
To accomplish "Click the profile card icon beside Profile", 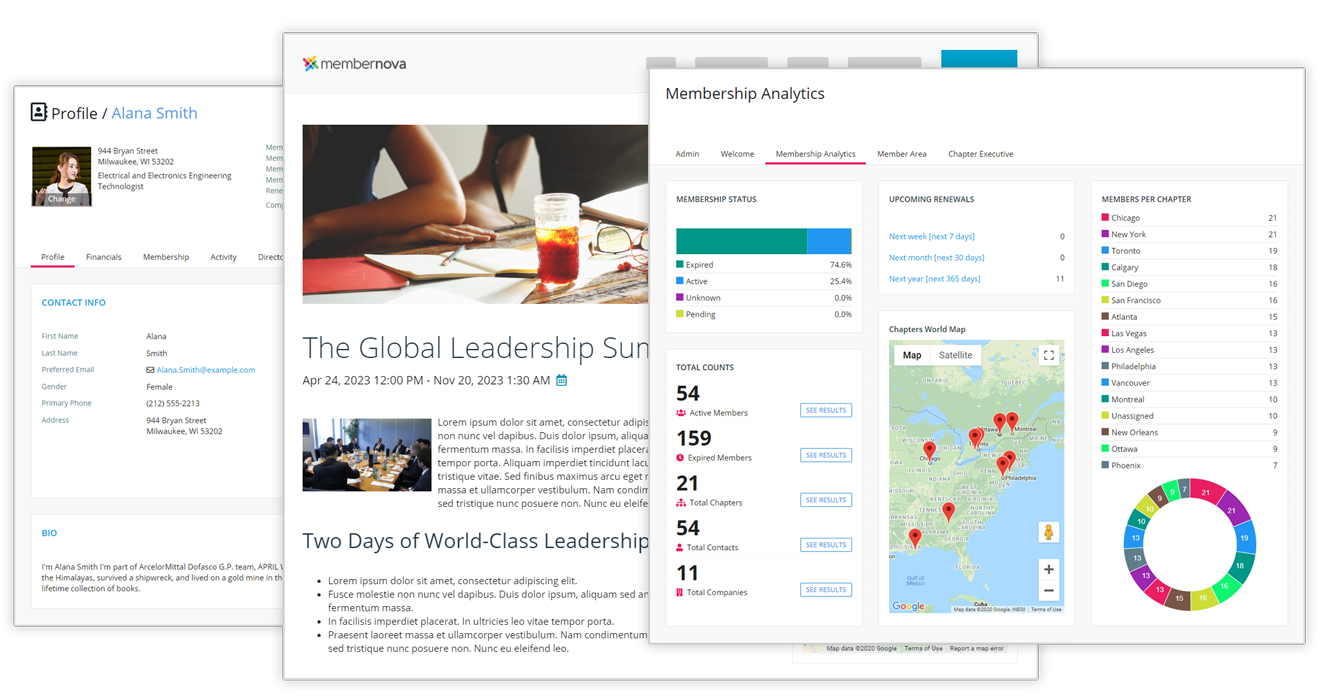I will click(39, 112).
